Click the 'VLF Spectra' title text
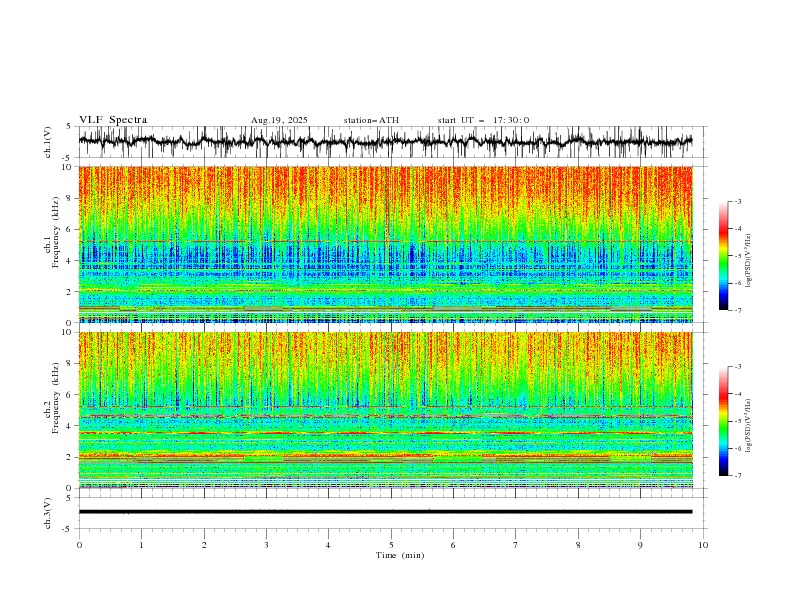Image resolution: width=792 pixels, height=612 pixels. 113,120
